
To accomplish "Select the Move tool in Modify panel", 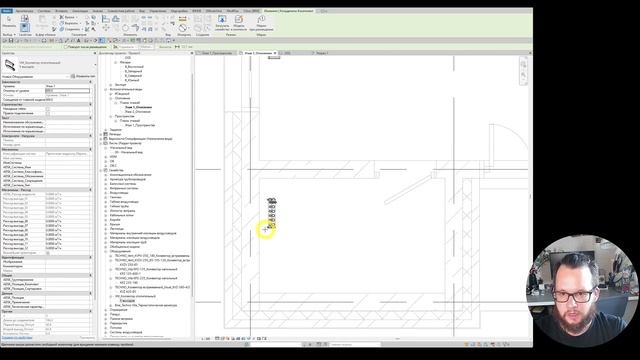I will (106, 28).
